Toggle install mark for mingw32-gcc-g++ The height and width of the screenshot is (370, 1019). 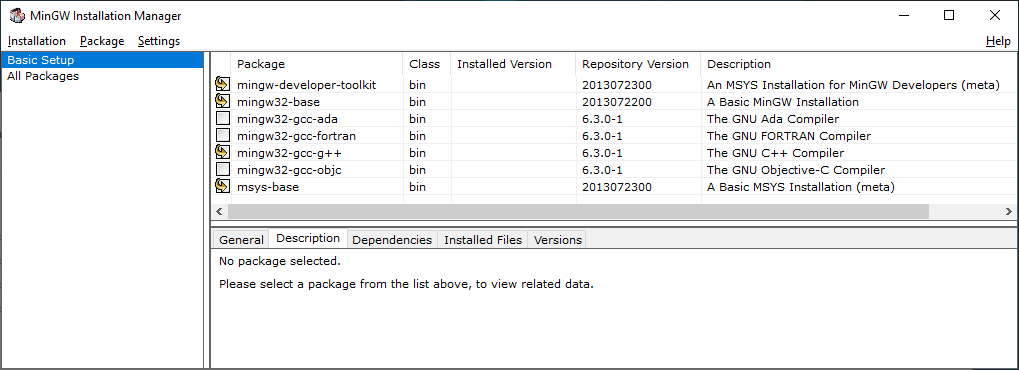click(x=222, y=152)
